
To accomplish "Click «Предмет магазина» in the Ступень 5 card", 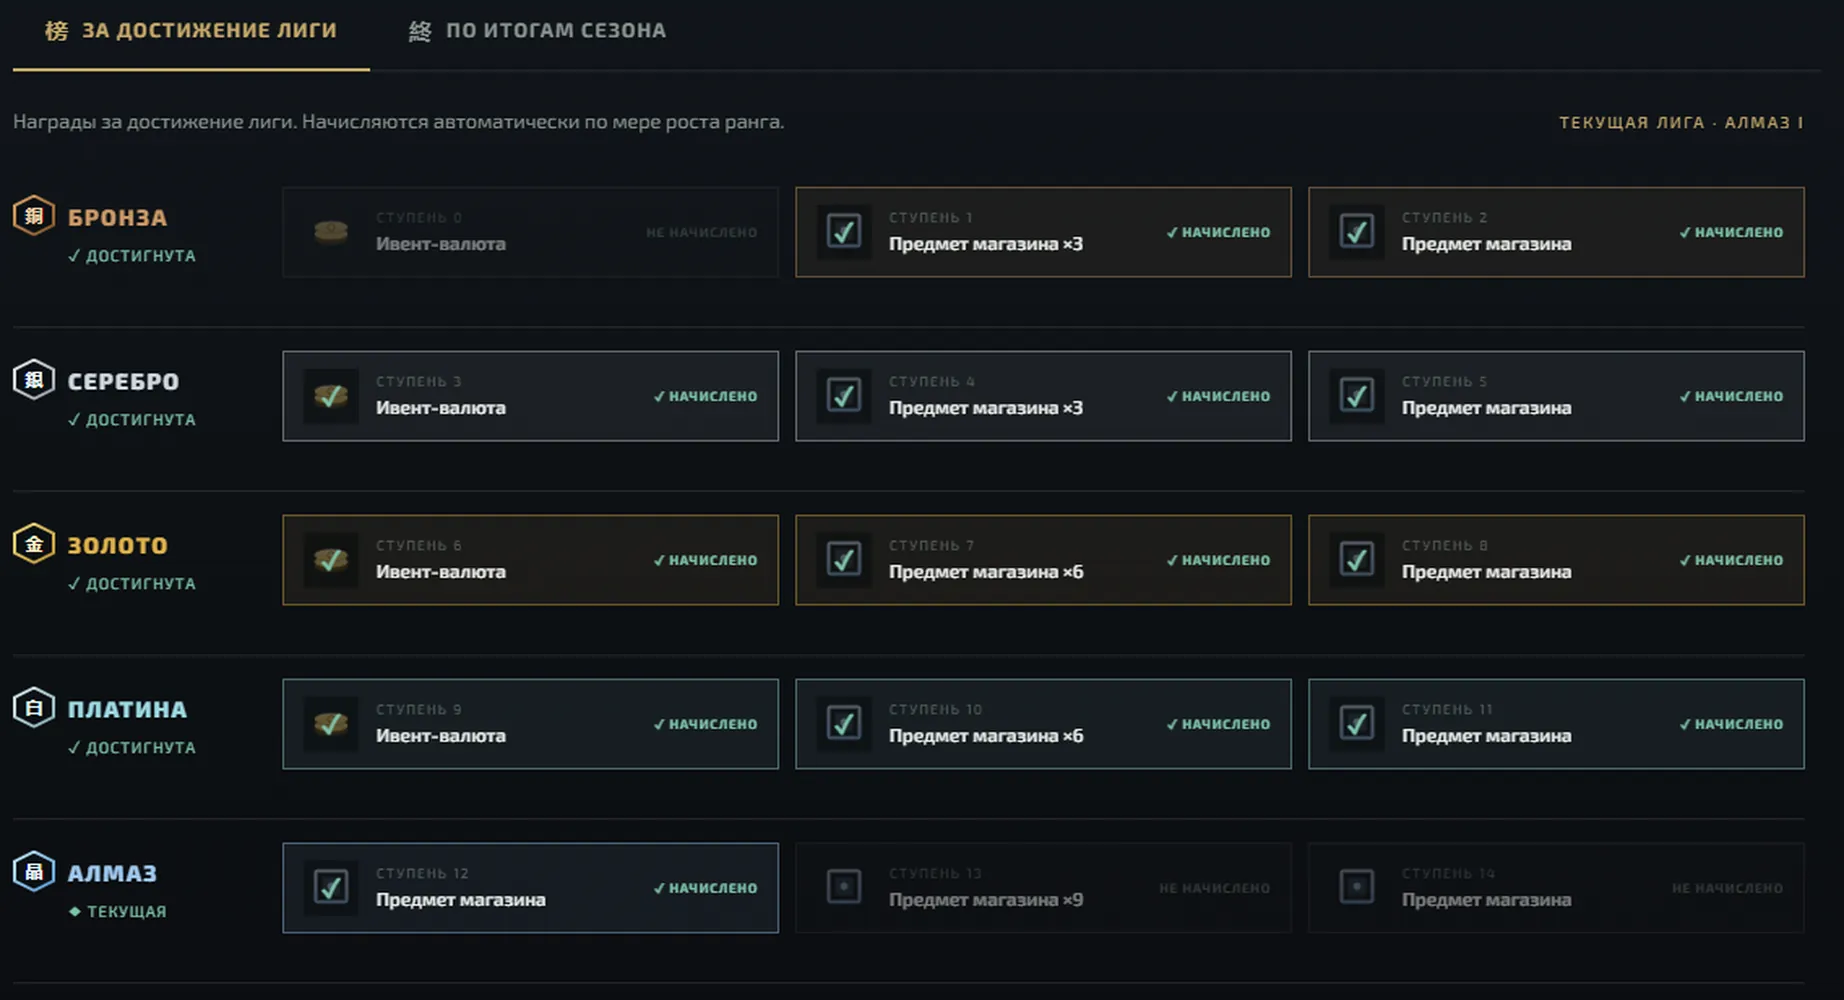I will point(1486,408).
